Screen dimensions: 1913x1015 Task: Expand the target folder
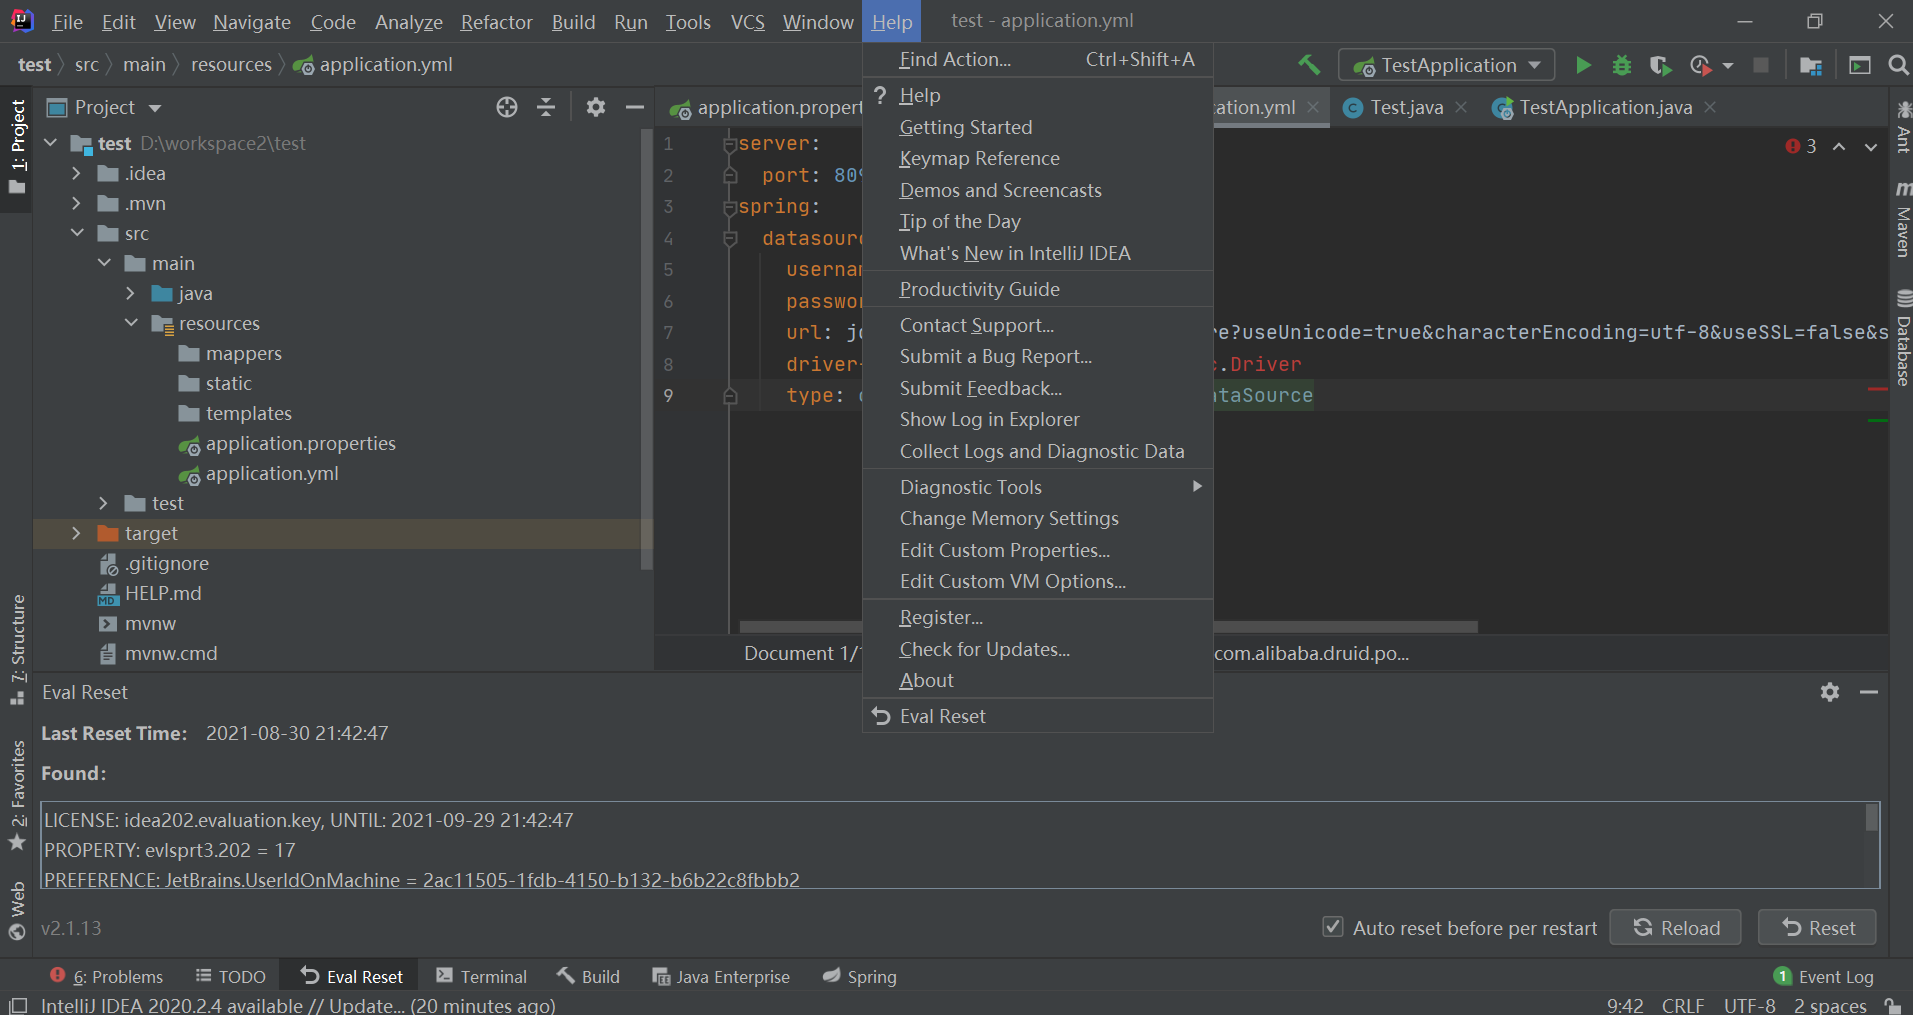point(76,533)
